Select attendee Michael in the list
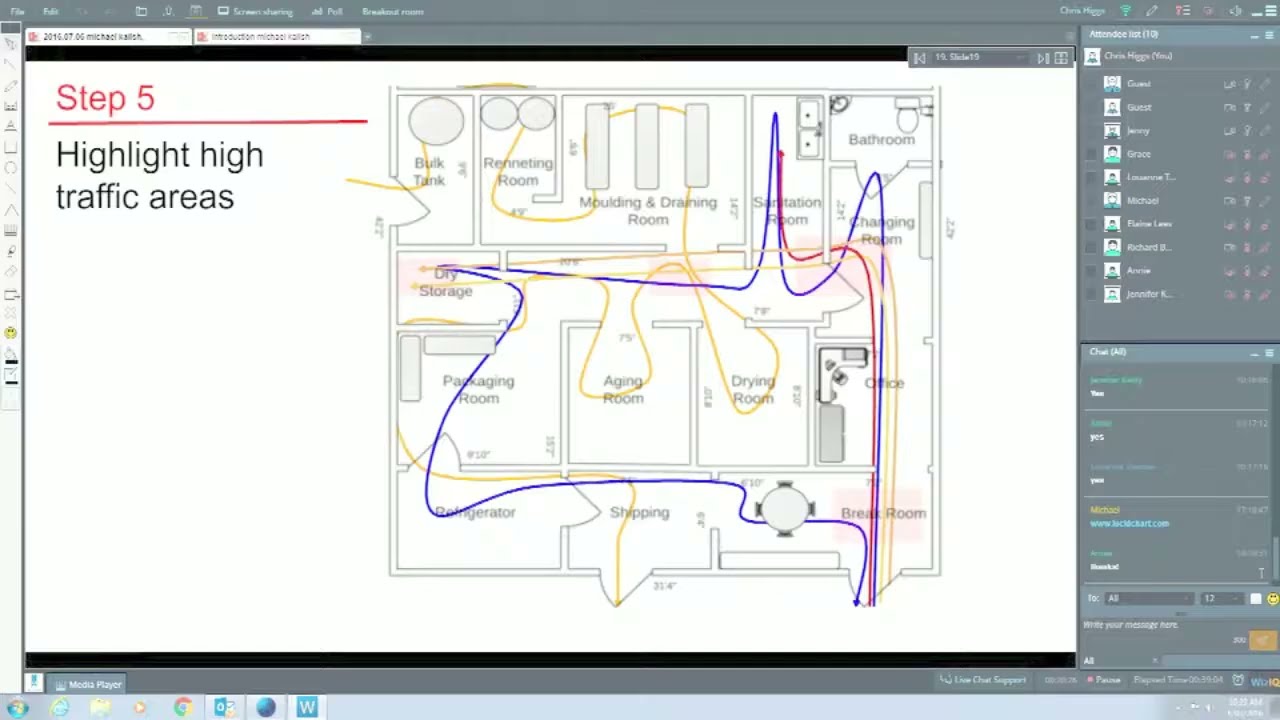 1142,201
